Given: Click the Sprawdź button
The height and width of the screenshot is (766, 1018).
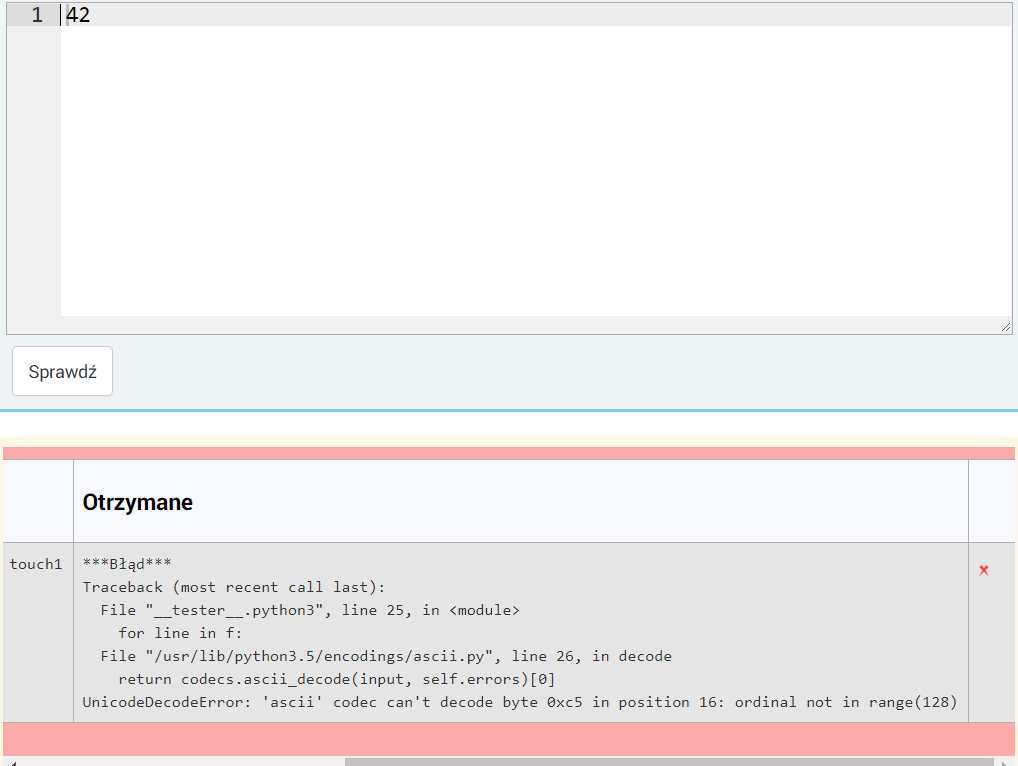Looking at the screenshot, I should click(62, 372).
